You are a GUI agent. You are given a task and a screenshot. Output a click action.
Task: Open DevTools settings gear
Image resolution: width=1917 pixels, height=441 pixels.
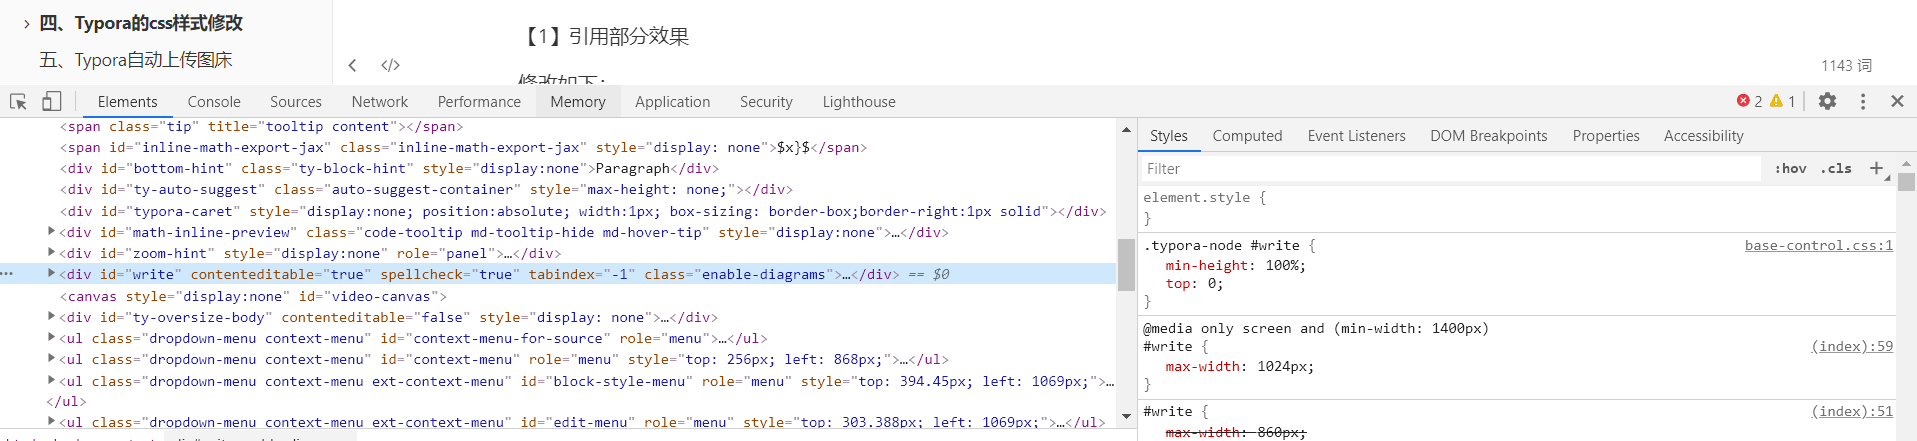pyautogui.click(x=1827, y=101)
